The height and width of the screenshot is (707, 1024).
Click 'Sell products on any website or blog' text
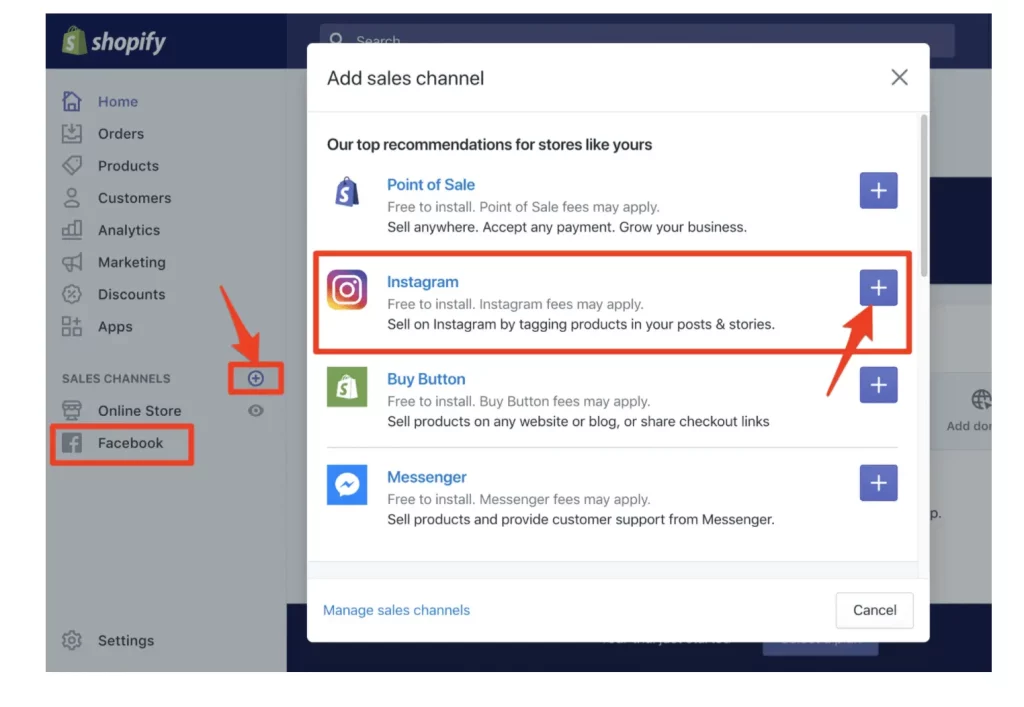click(x=579, y=422)
